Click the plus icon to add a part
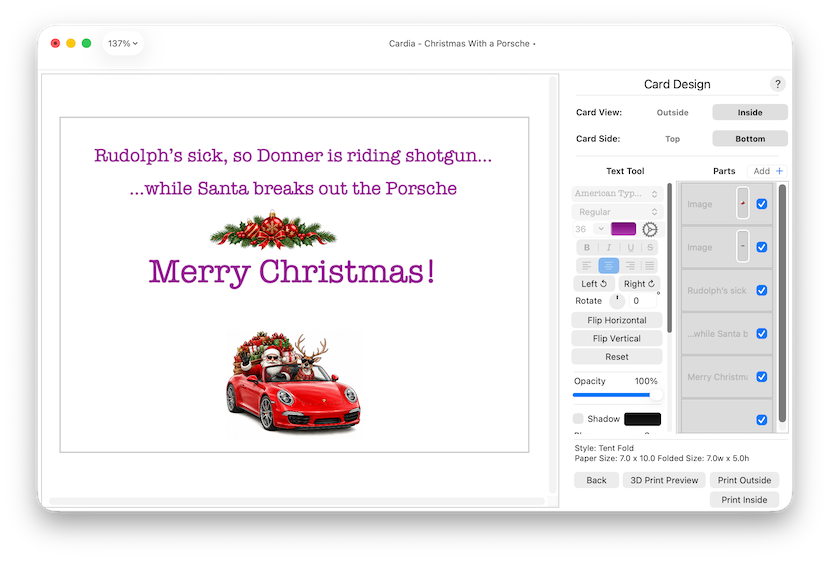The width and height of the screenshot is (830, 561). [779, 171]
